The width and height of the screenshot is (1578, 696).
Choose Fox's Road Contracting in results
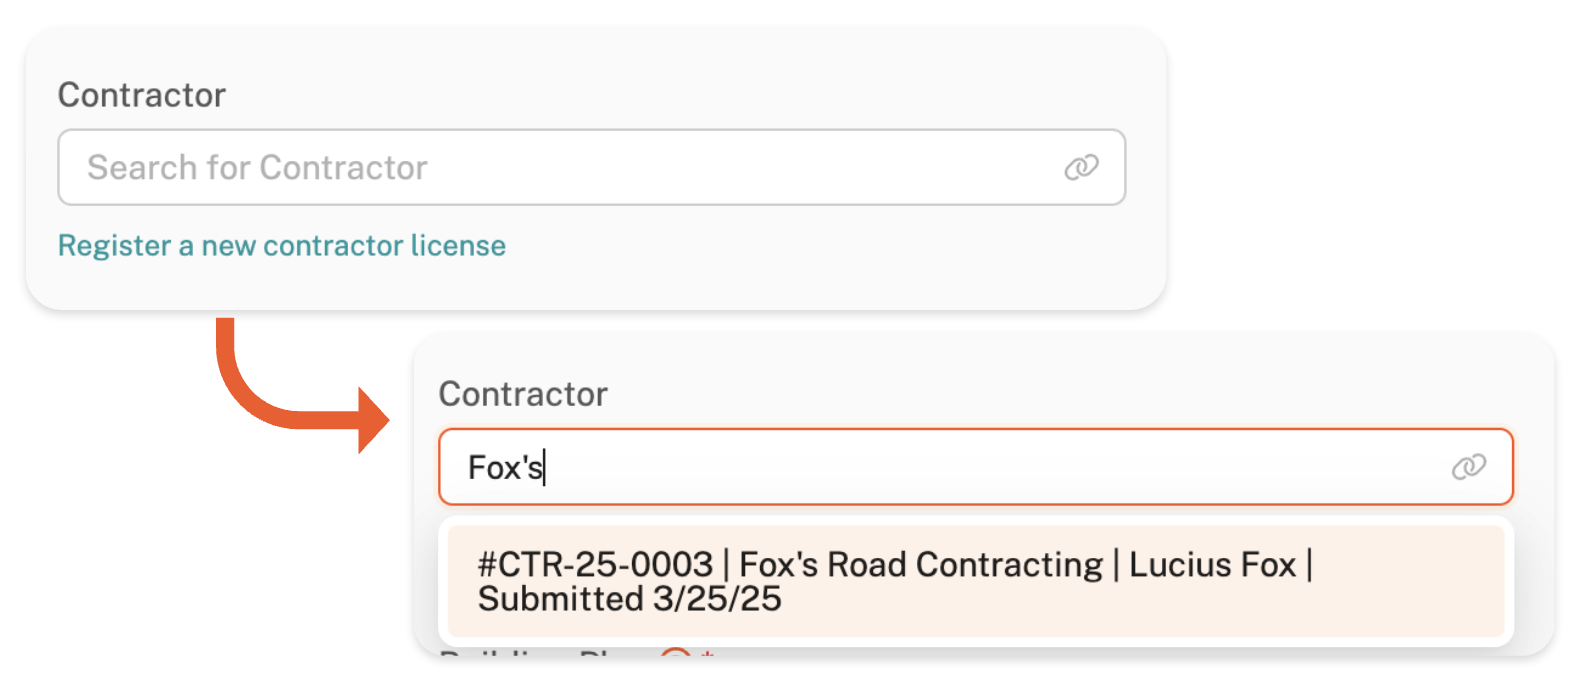[920, 565]
